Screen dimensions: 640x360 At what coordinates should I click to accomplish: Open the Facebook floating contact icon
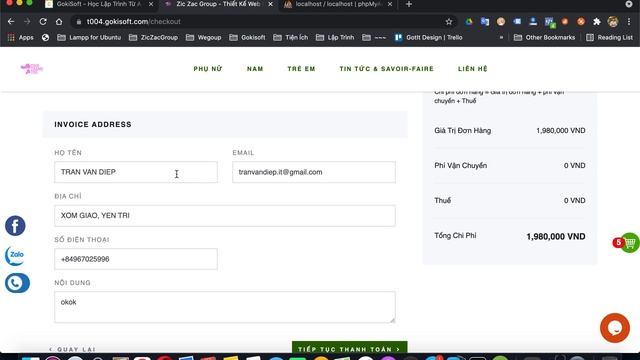(x=15, y=226)
